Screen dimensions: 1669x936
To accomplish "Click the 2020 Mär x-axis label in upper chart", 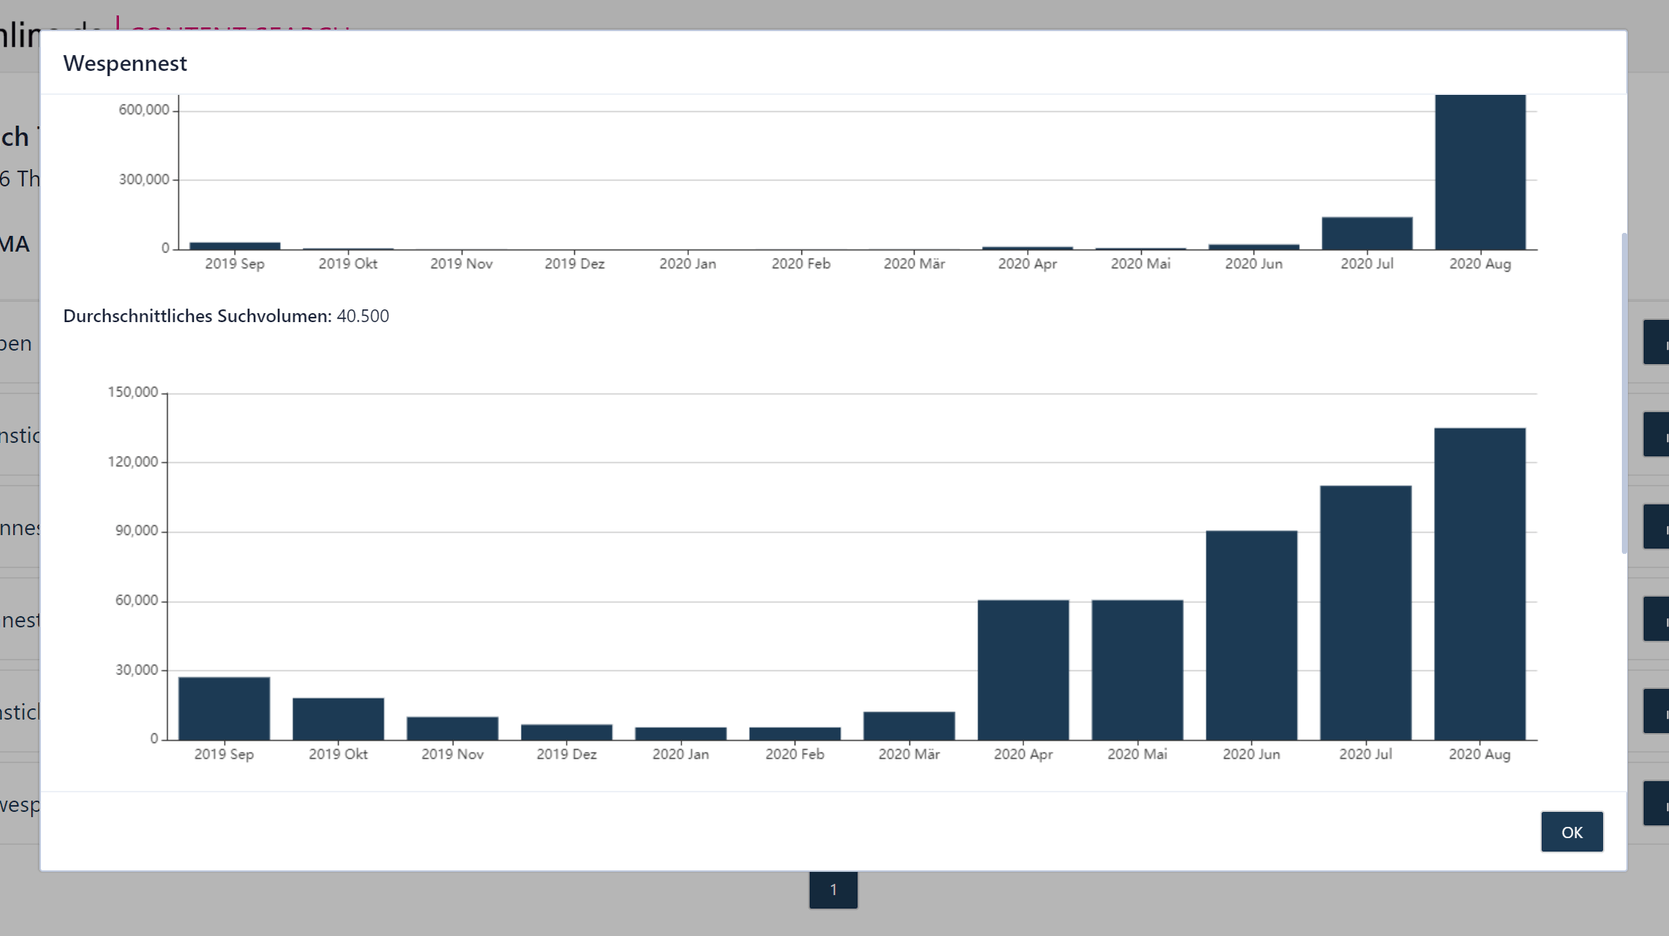I will [x=914, y=264].
